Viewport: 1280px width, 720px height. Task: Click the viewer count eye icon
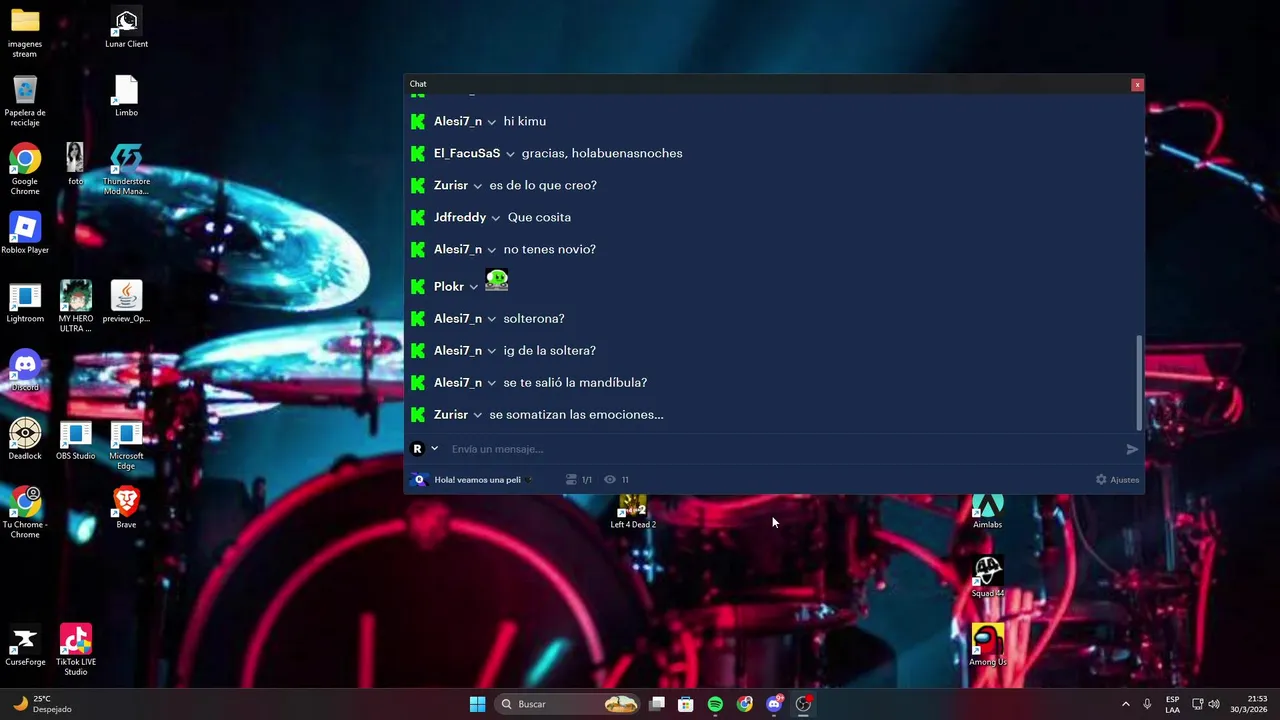[x=610, y=480]
